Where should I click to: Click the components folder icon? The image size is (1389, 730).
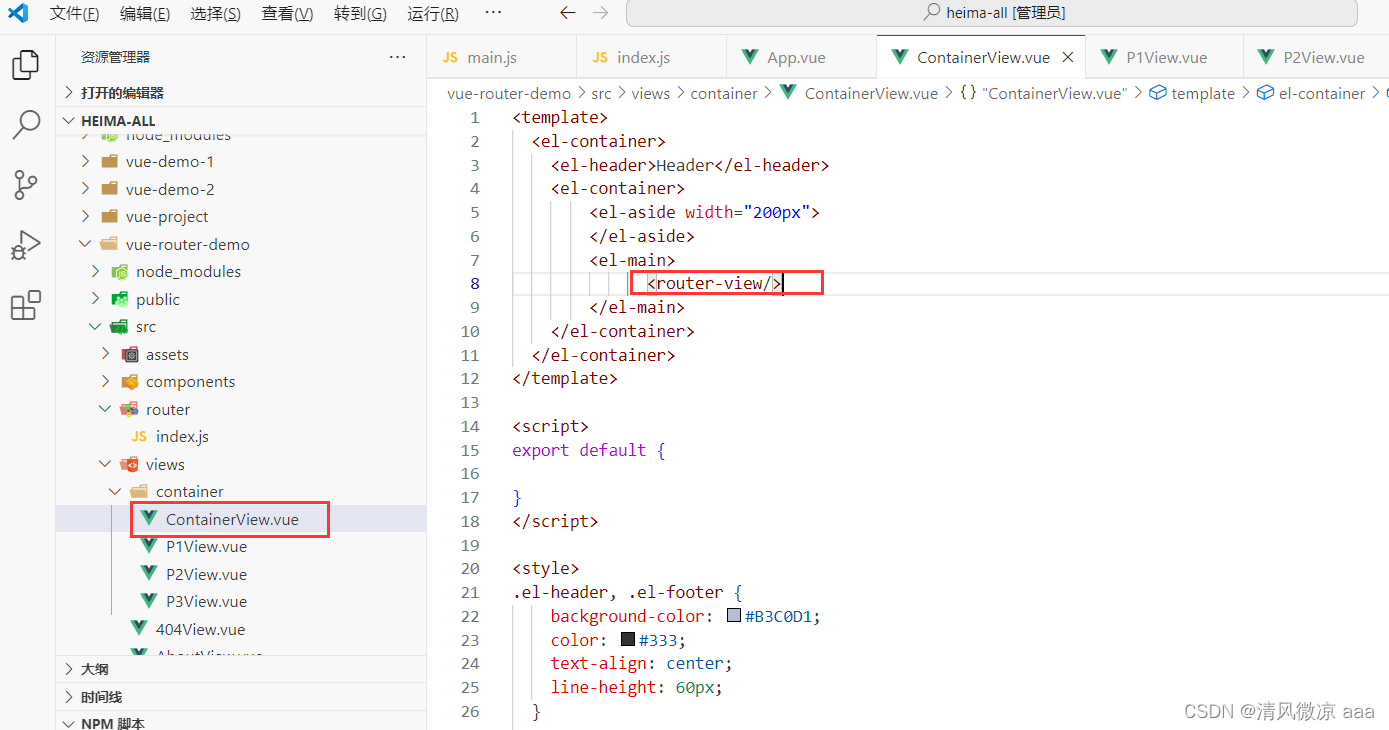coord(129,382)
